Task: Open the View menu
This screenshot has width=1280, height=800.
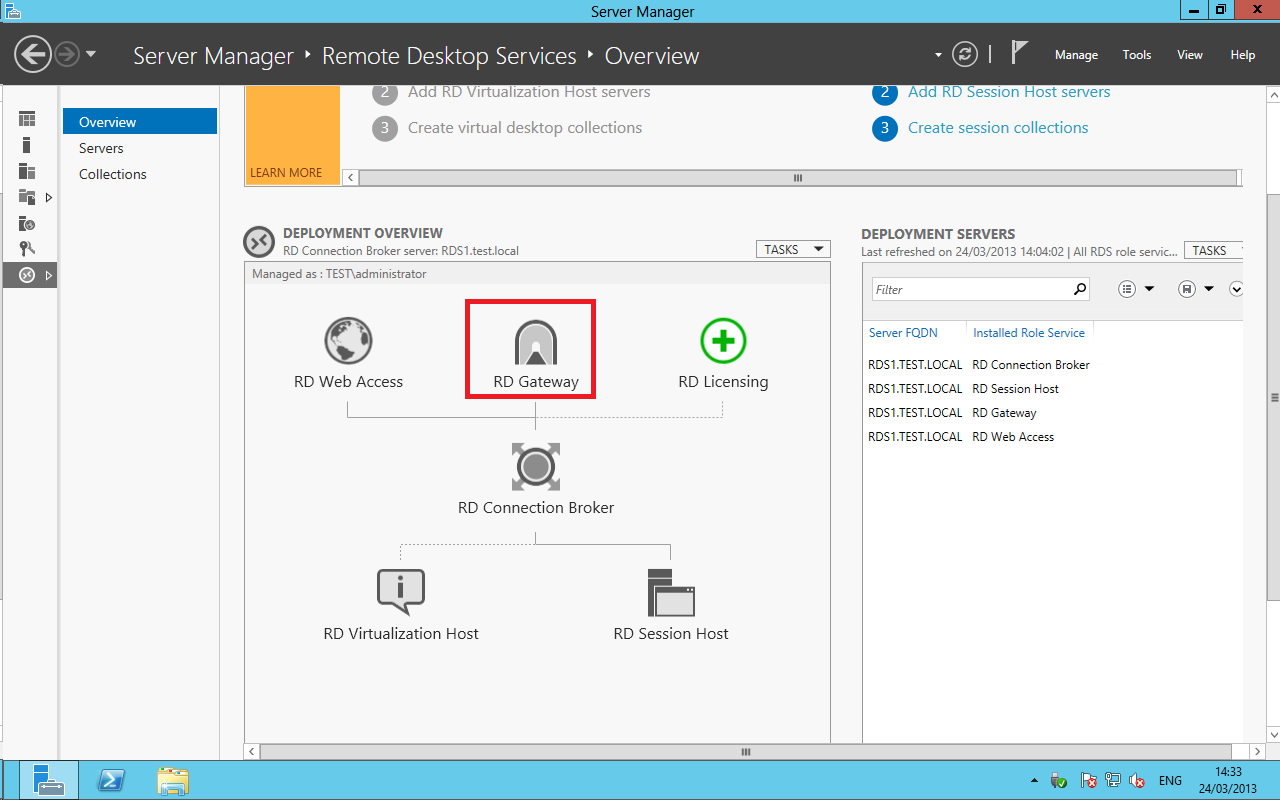Action: pos(1190,55)
